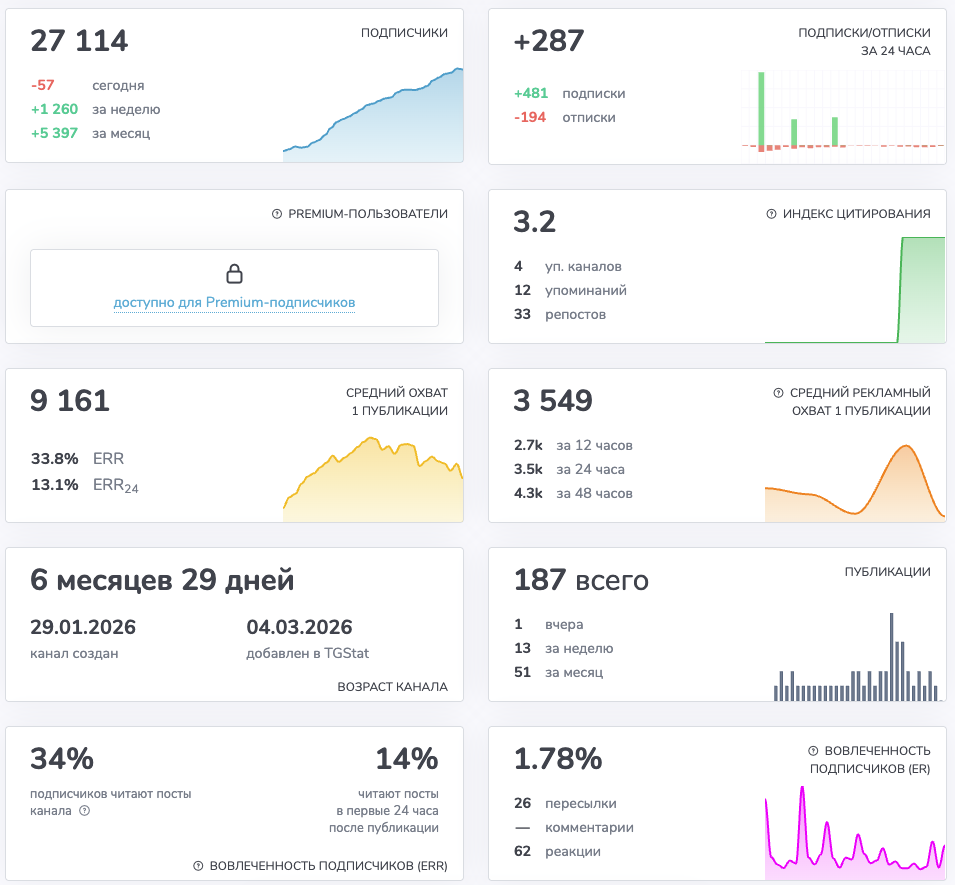This screenshot has height=885, width=955.
Task: Click help icon beside СРЕДНИЙ РЕКЛАМНЫЙ ОХВАТ
Action: (778, 393)
